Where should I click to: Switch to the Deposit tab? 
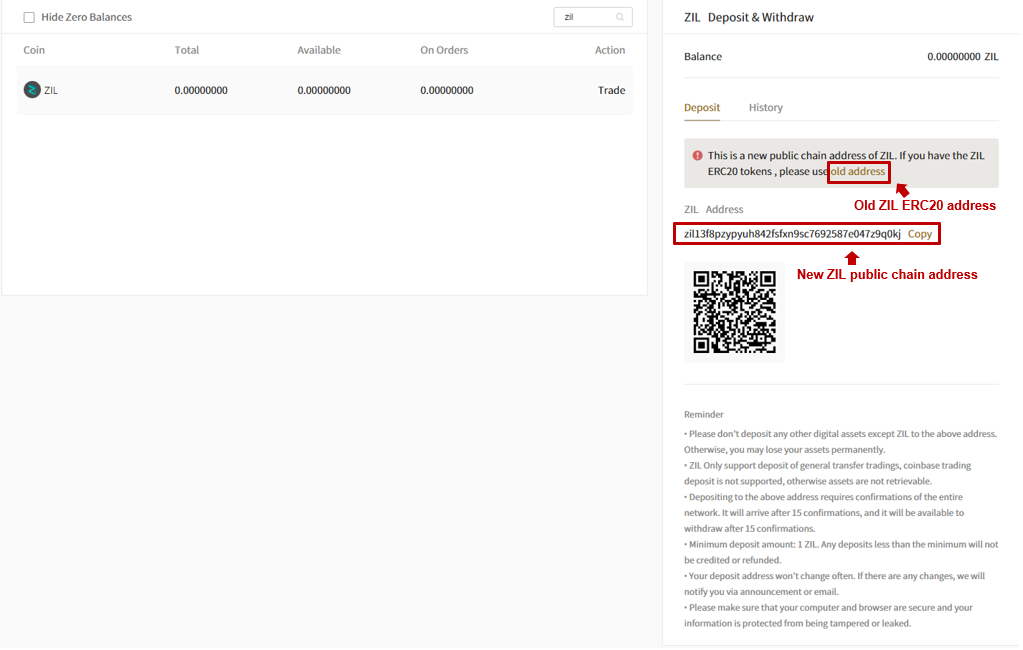point(702,108)
